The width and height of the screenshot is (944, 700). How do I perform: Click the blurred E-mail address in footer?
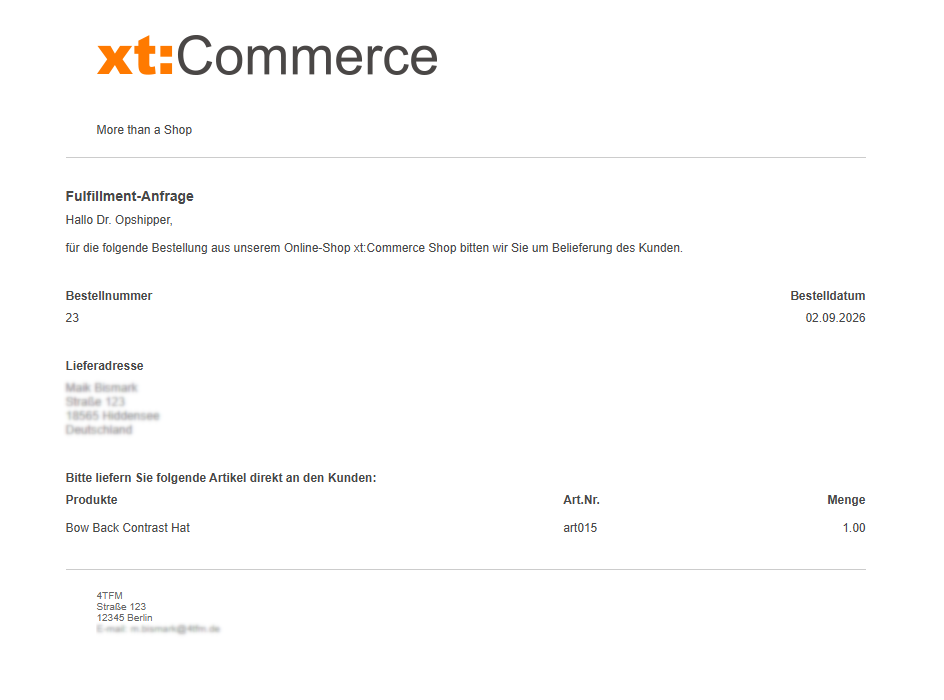[158, 629]
